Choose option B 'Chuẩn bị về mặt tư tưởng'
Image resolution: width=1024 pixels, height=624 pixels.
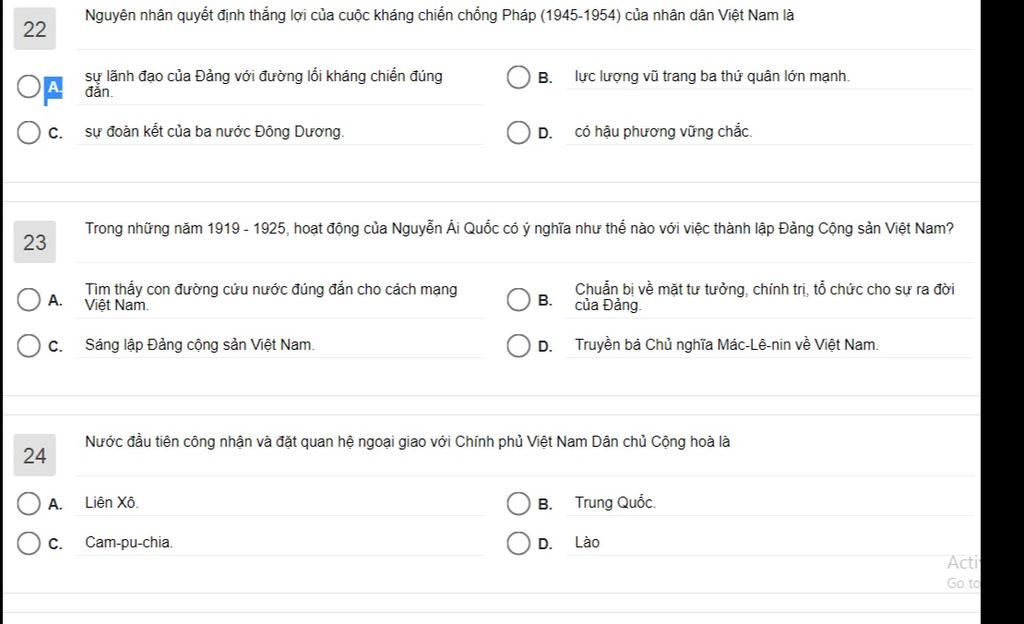tap(519, 300)
